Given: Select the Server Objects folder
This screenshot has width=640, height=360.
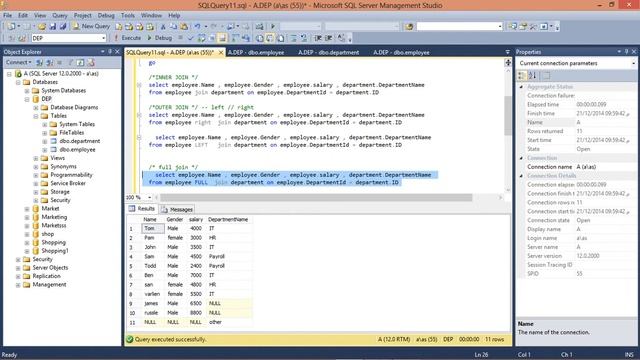Looking at the screenshot, I should pos(50,268).
